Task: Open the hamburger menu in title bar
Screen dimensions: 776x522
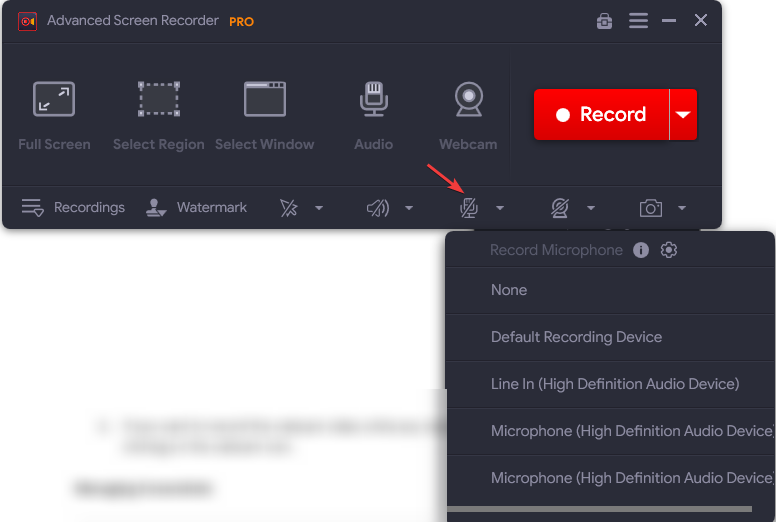Action: point(638,21)
